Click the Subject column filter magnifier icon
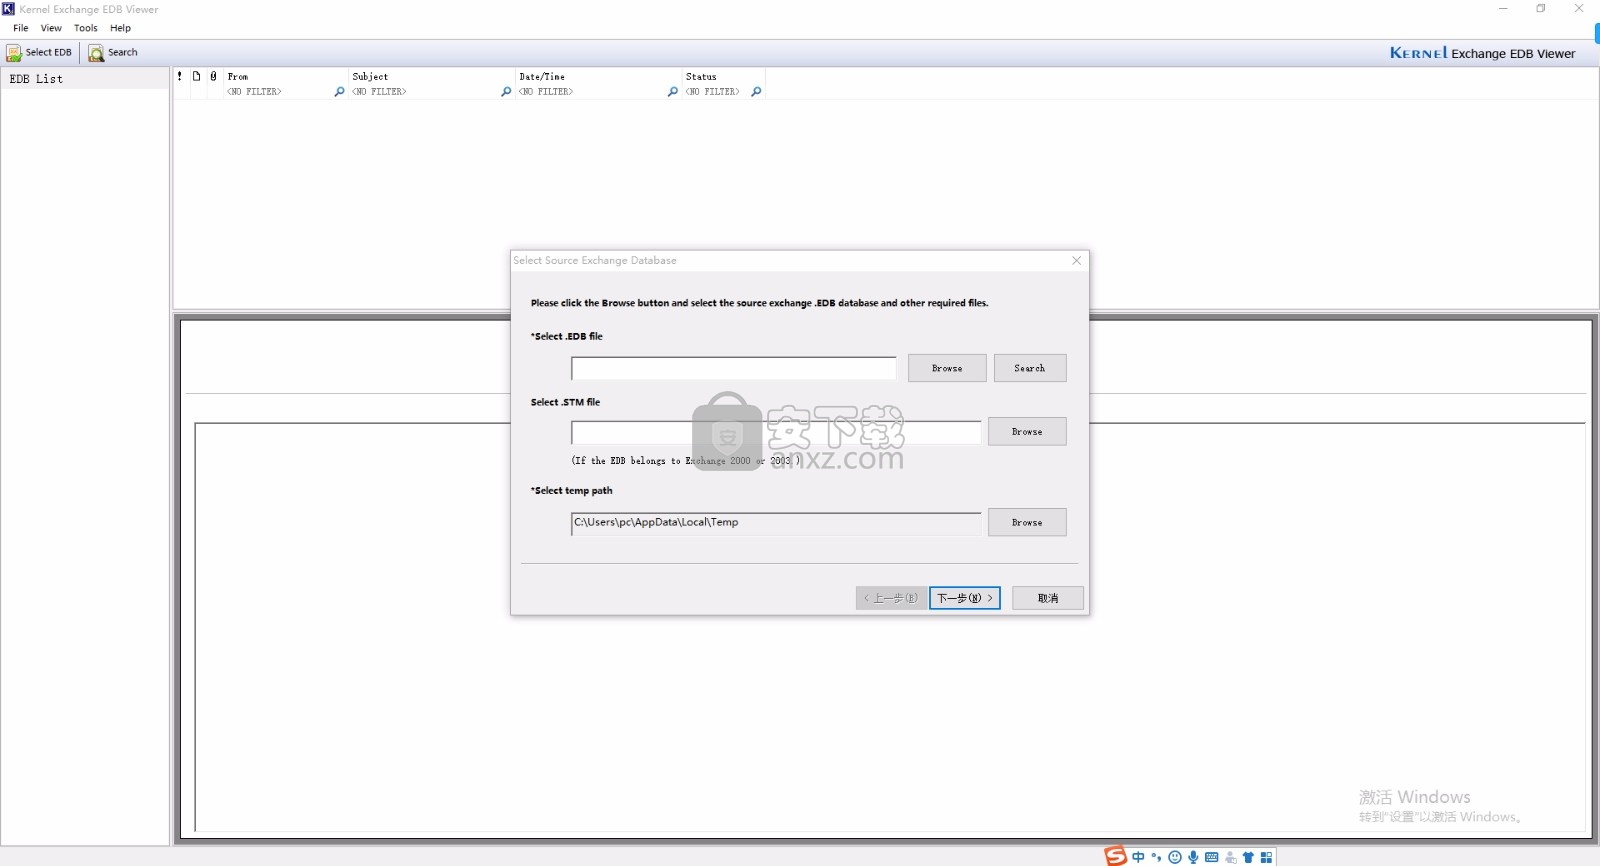The height and width of the screenshot is (866, 1600). [506, 92]
